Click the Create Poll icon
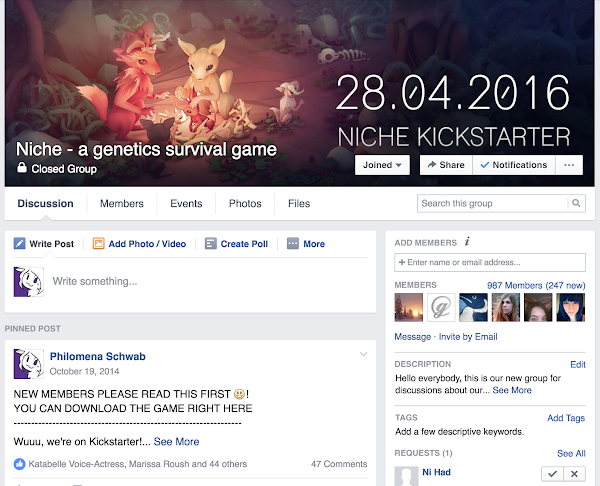The height and width of the screenshot is (486, 600). (210, 243)
